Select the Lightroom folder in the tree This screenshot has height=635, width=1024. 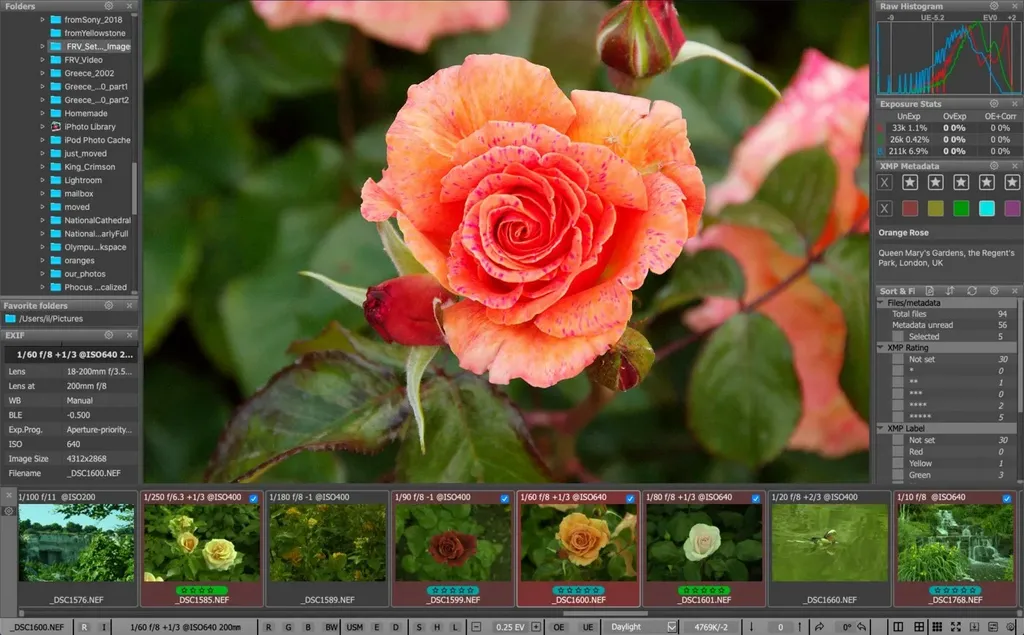coord(83,180)
